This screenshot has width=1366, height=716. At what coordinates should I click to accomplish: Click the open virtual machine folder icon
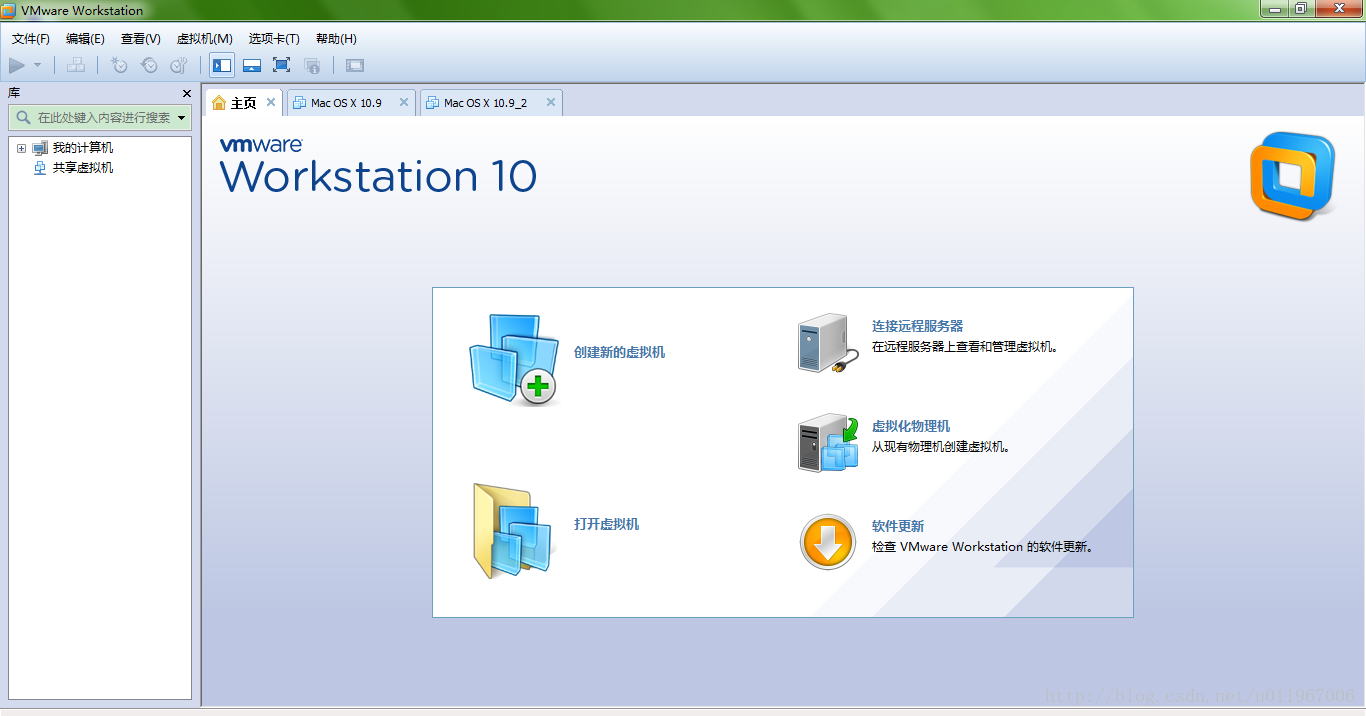click(513, 531)
